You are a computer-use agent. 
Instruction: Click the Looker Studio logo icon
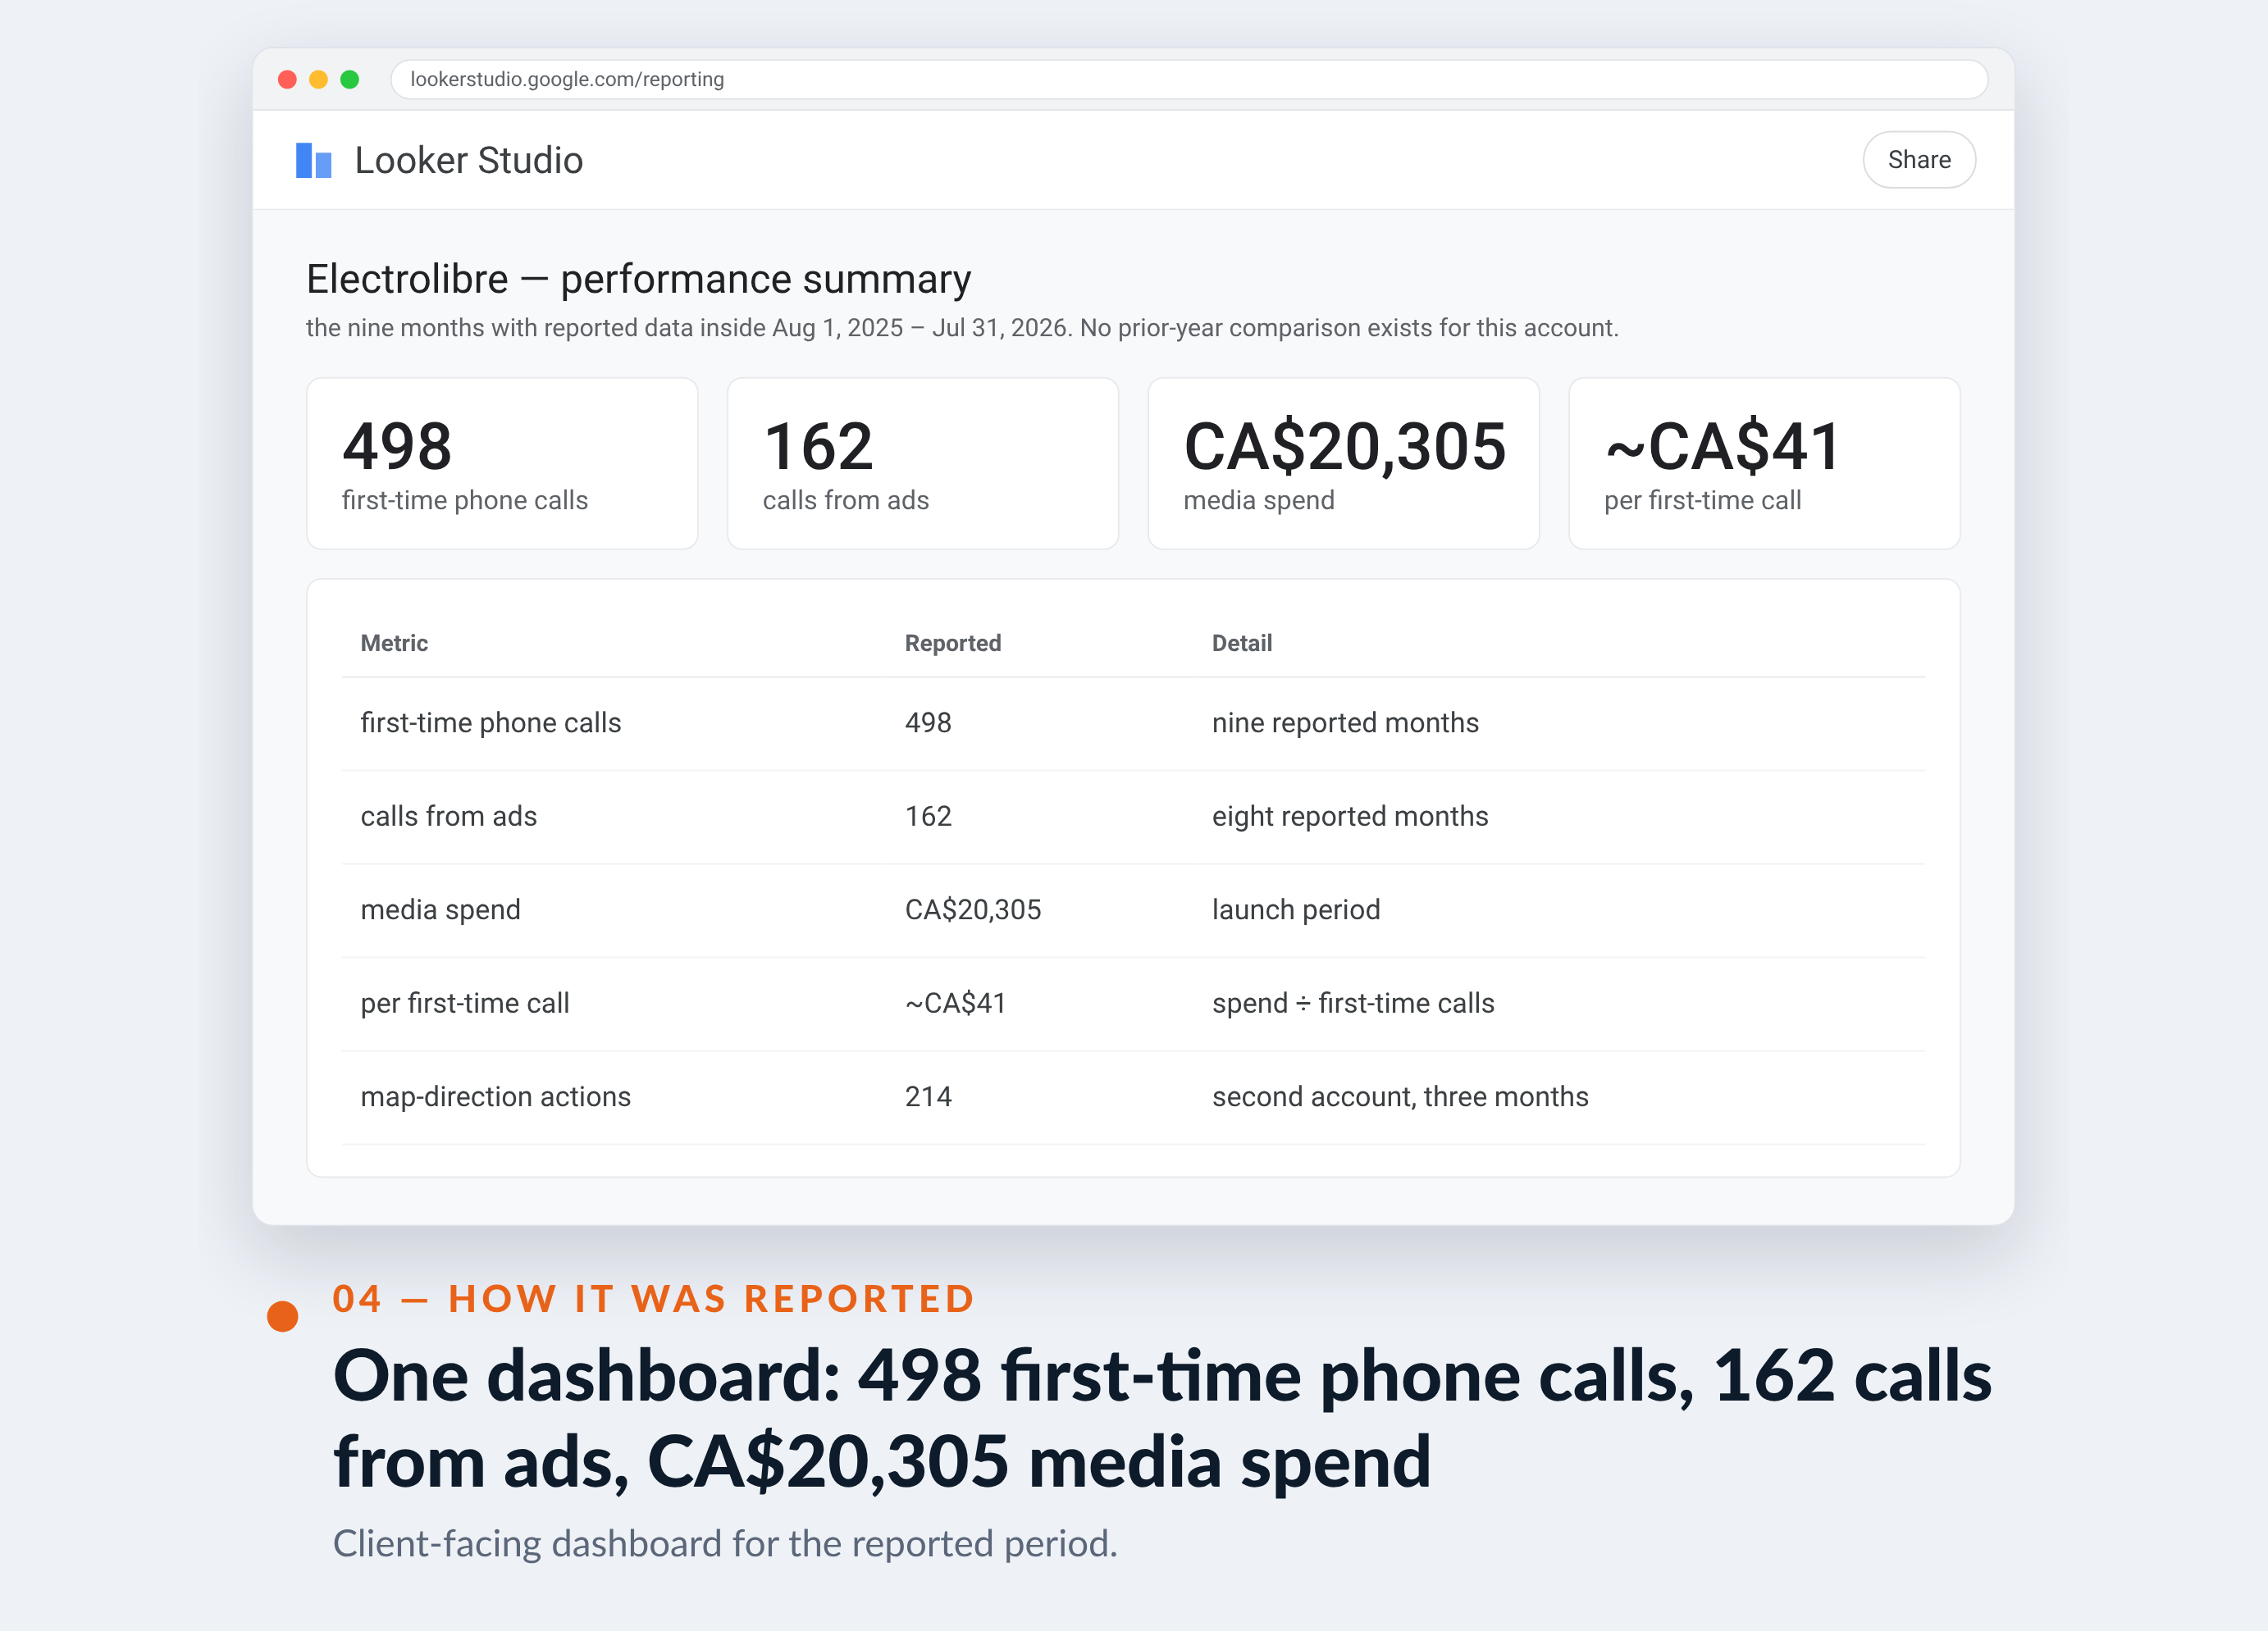pos(313,160)
